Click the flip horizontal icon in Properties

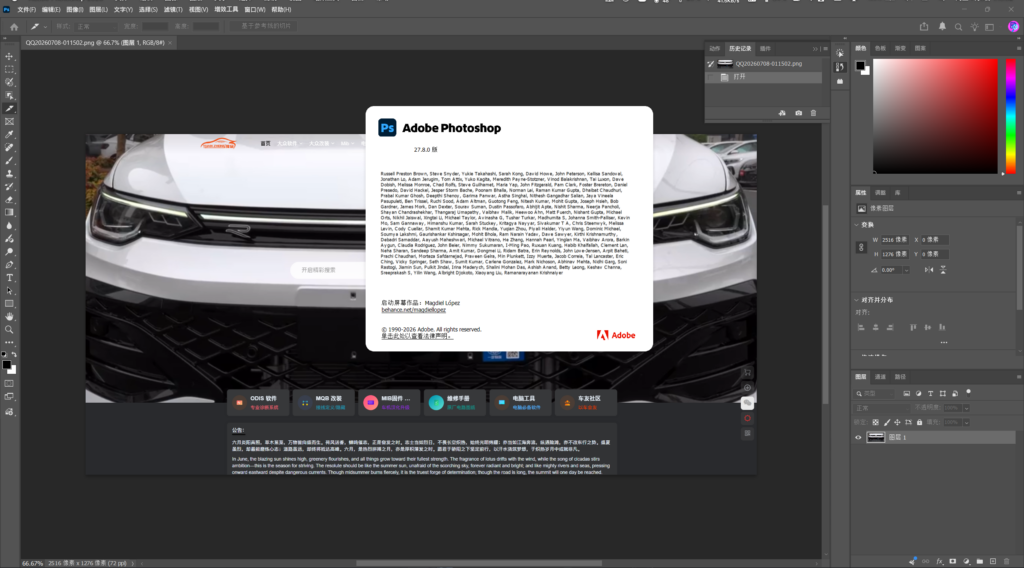point(929,270)
